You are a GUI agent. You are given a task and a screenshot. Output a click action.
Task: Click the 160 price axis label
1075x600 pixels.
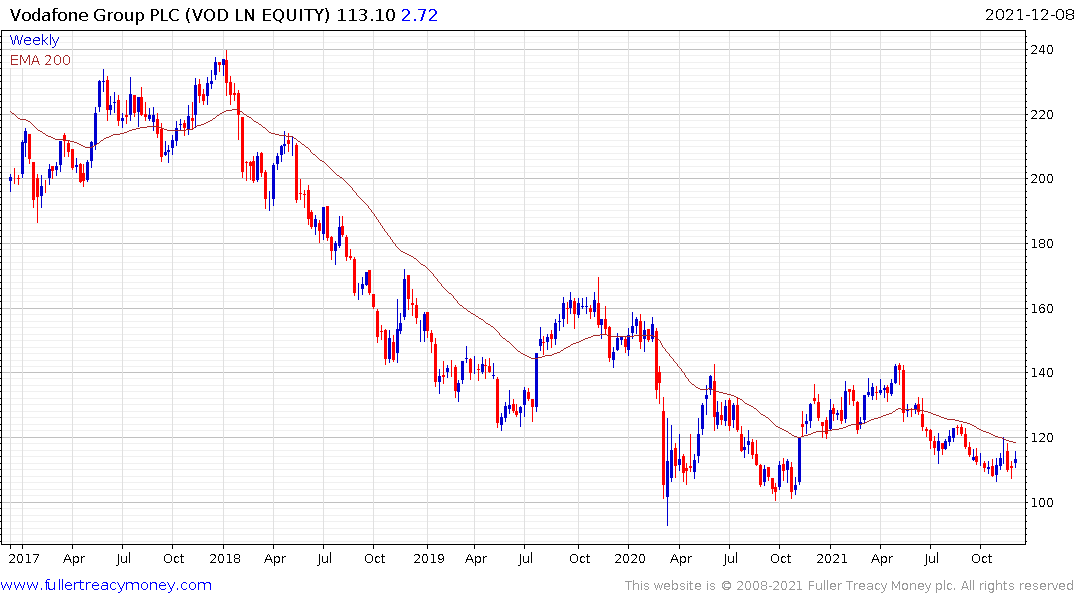coord(1042,309)
